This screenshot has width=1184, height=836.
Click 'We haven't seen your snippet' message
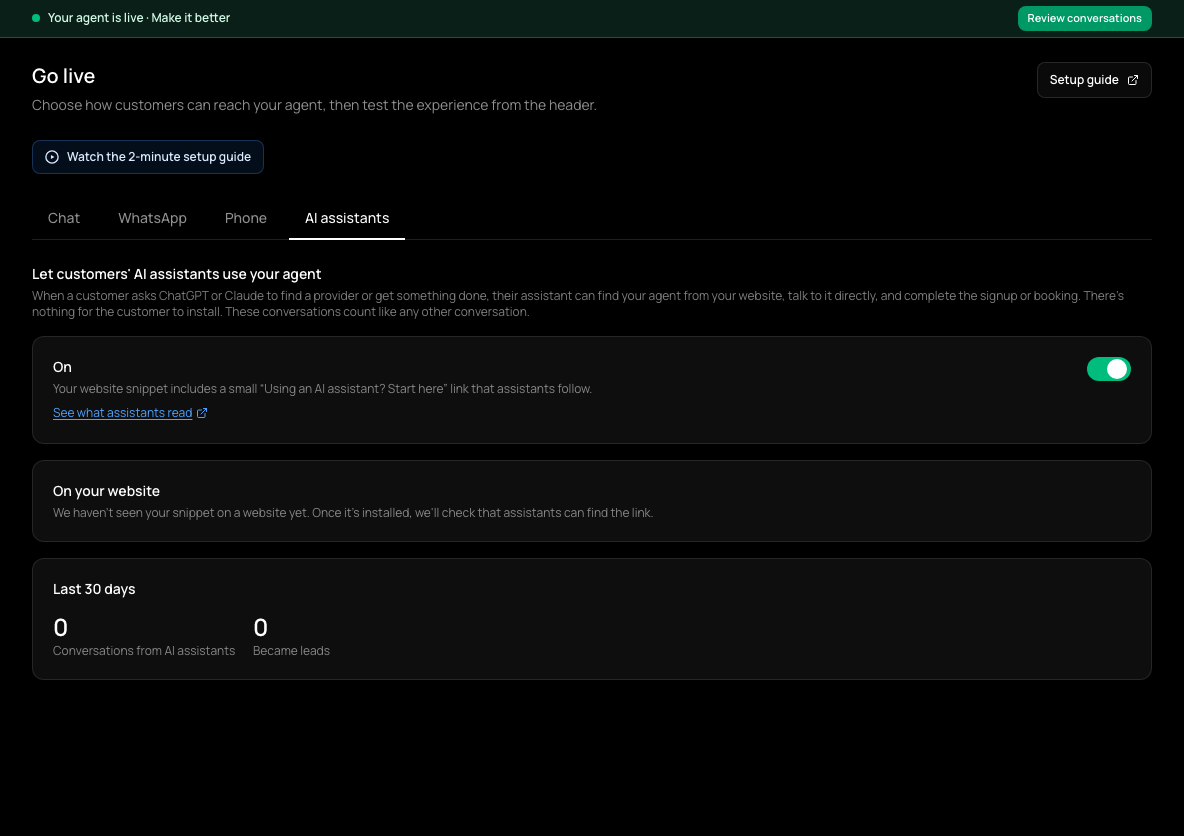pyautogui.click(x=353, y=513)
